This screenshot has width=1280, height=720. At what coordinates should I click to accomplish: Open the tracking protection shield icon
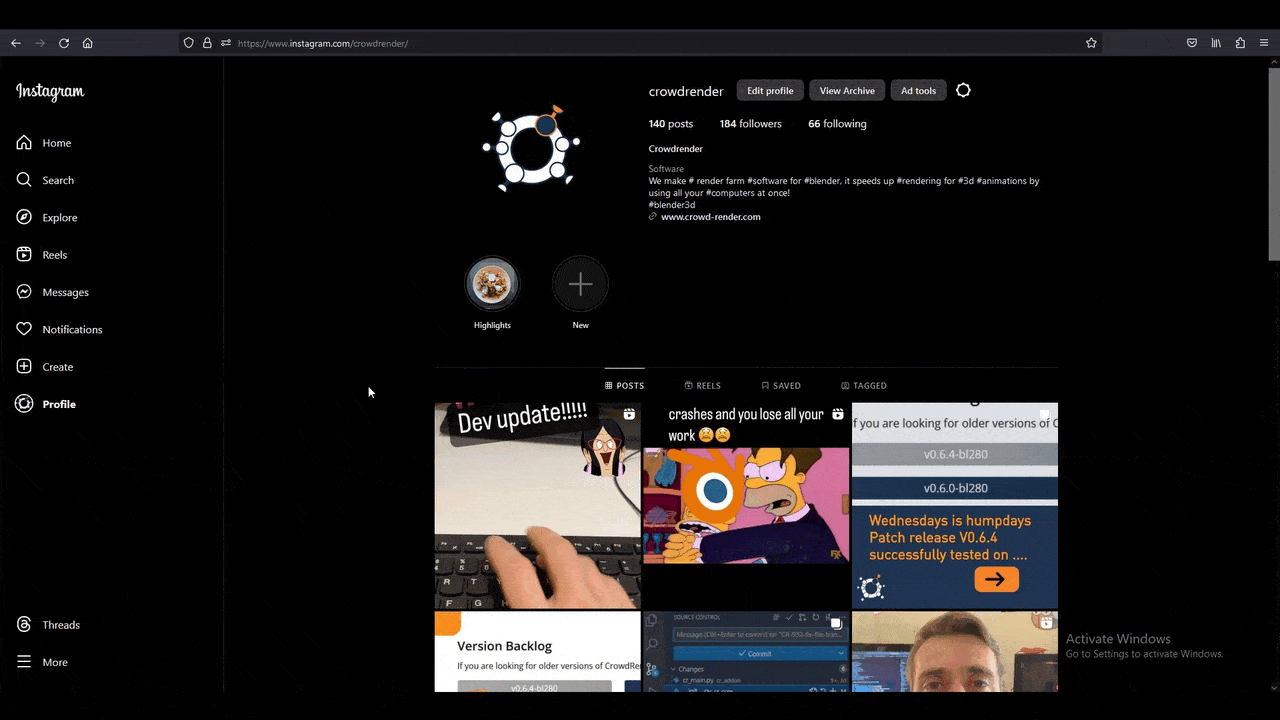(188, 43)
